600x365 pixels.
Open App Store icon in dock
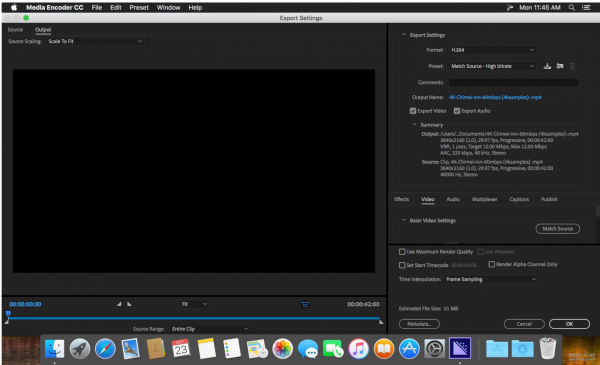pos(409,349)
